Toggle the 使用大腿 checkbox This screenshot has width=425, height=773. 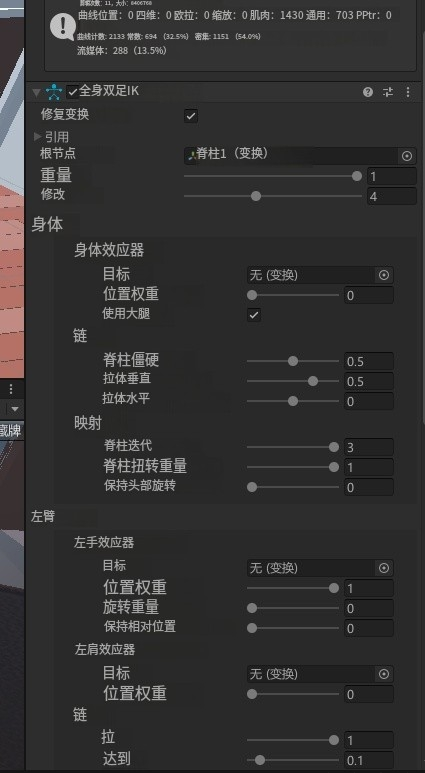click(254, 315)
